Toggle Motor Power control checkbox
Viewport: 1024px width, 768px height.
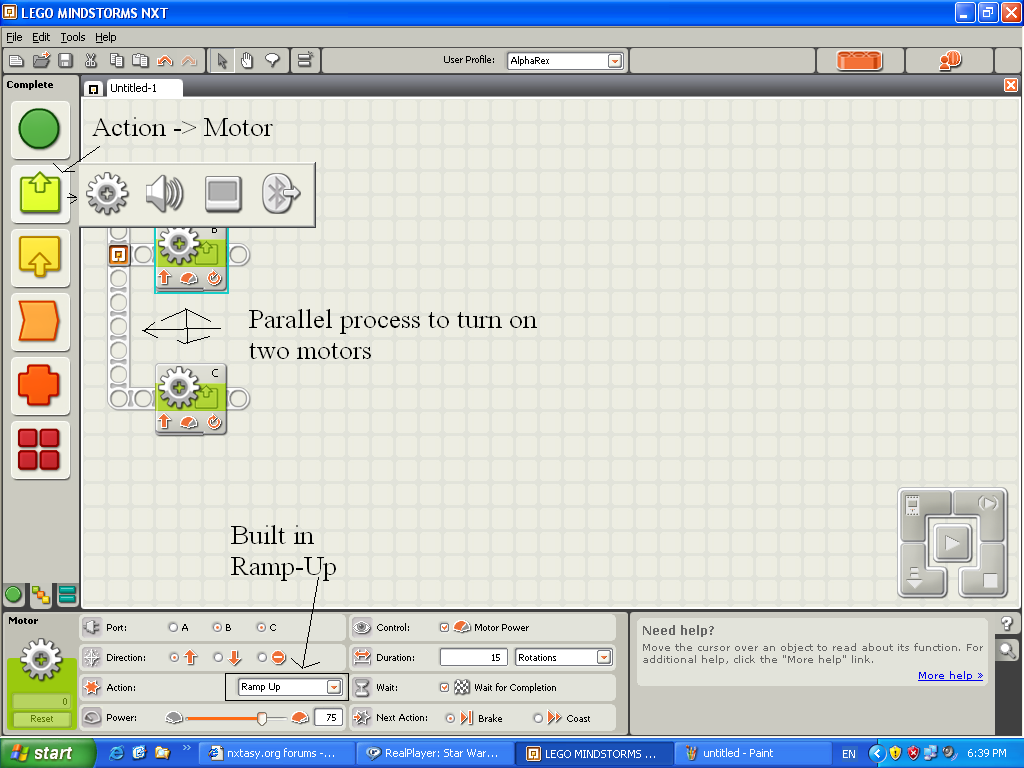point(445,627)
